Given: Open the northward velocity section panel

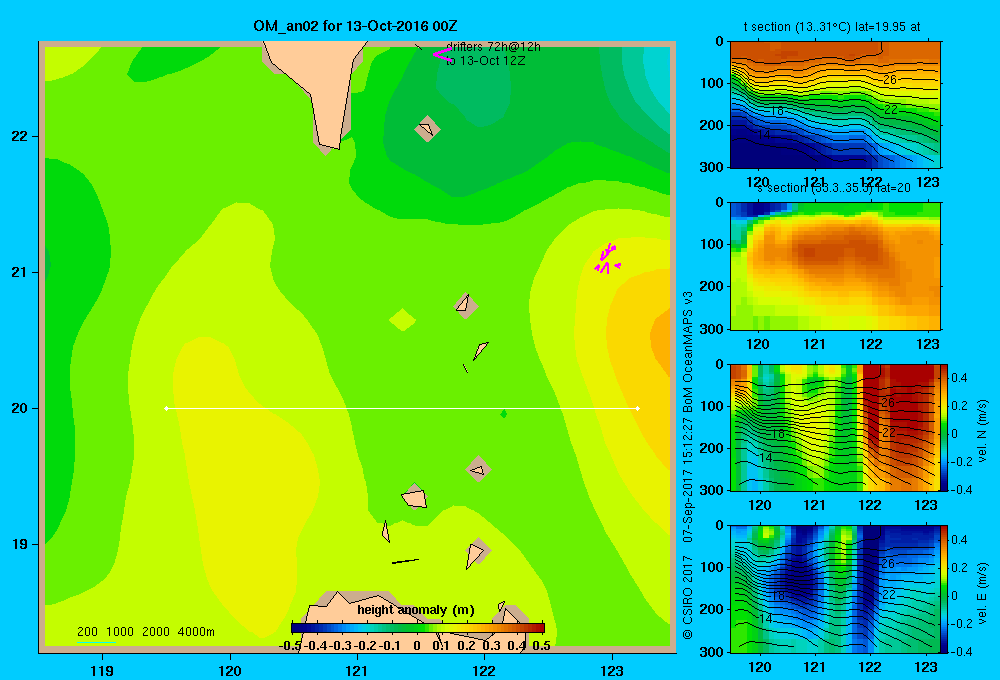Looking at the screenshot, I should 835,427.
